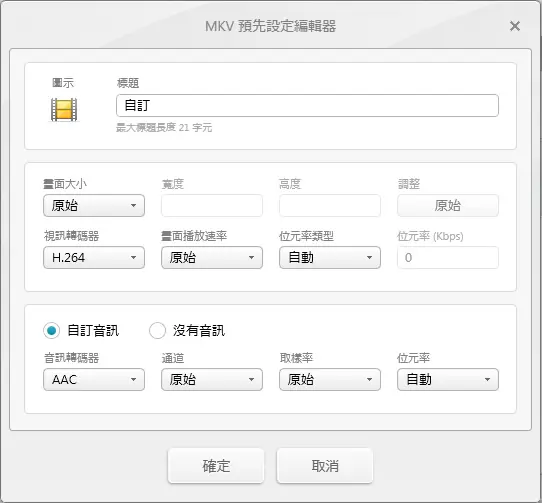Click the film strip preset icon
This screenshot has height=503, width=542.
coord(64,110)
